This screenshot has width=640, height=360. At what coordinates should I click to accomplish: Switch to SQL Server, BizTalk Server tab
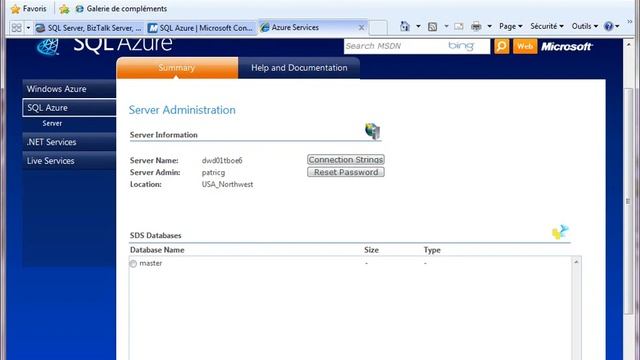point(89,28)
